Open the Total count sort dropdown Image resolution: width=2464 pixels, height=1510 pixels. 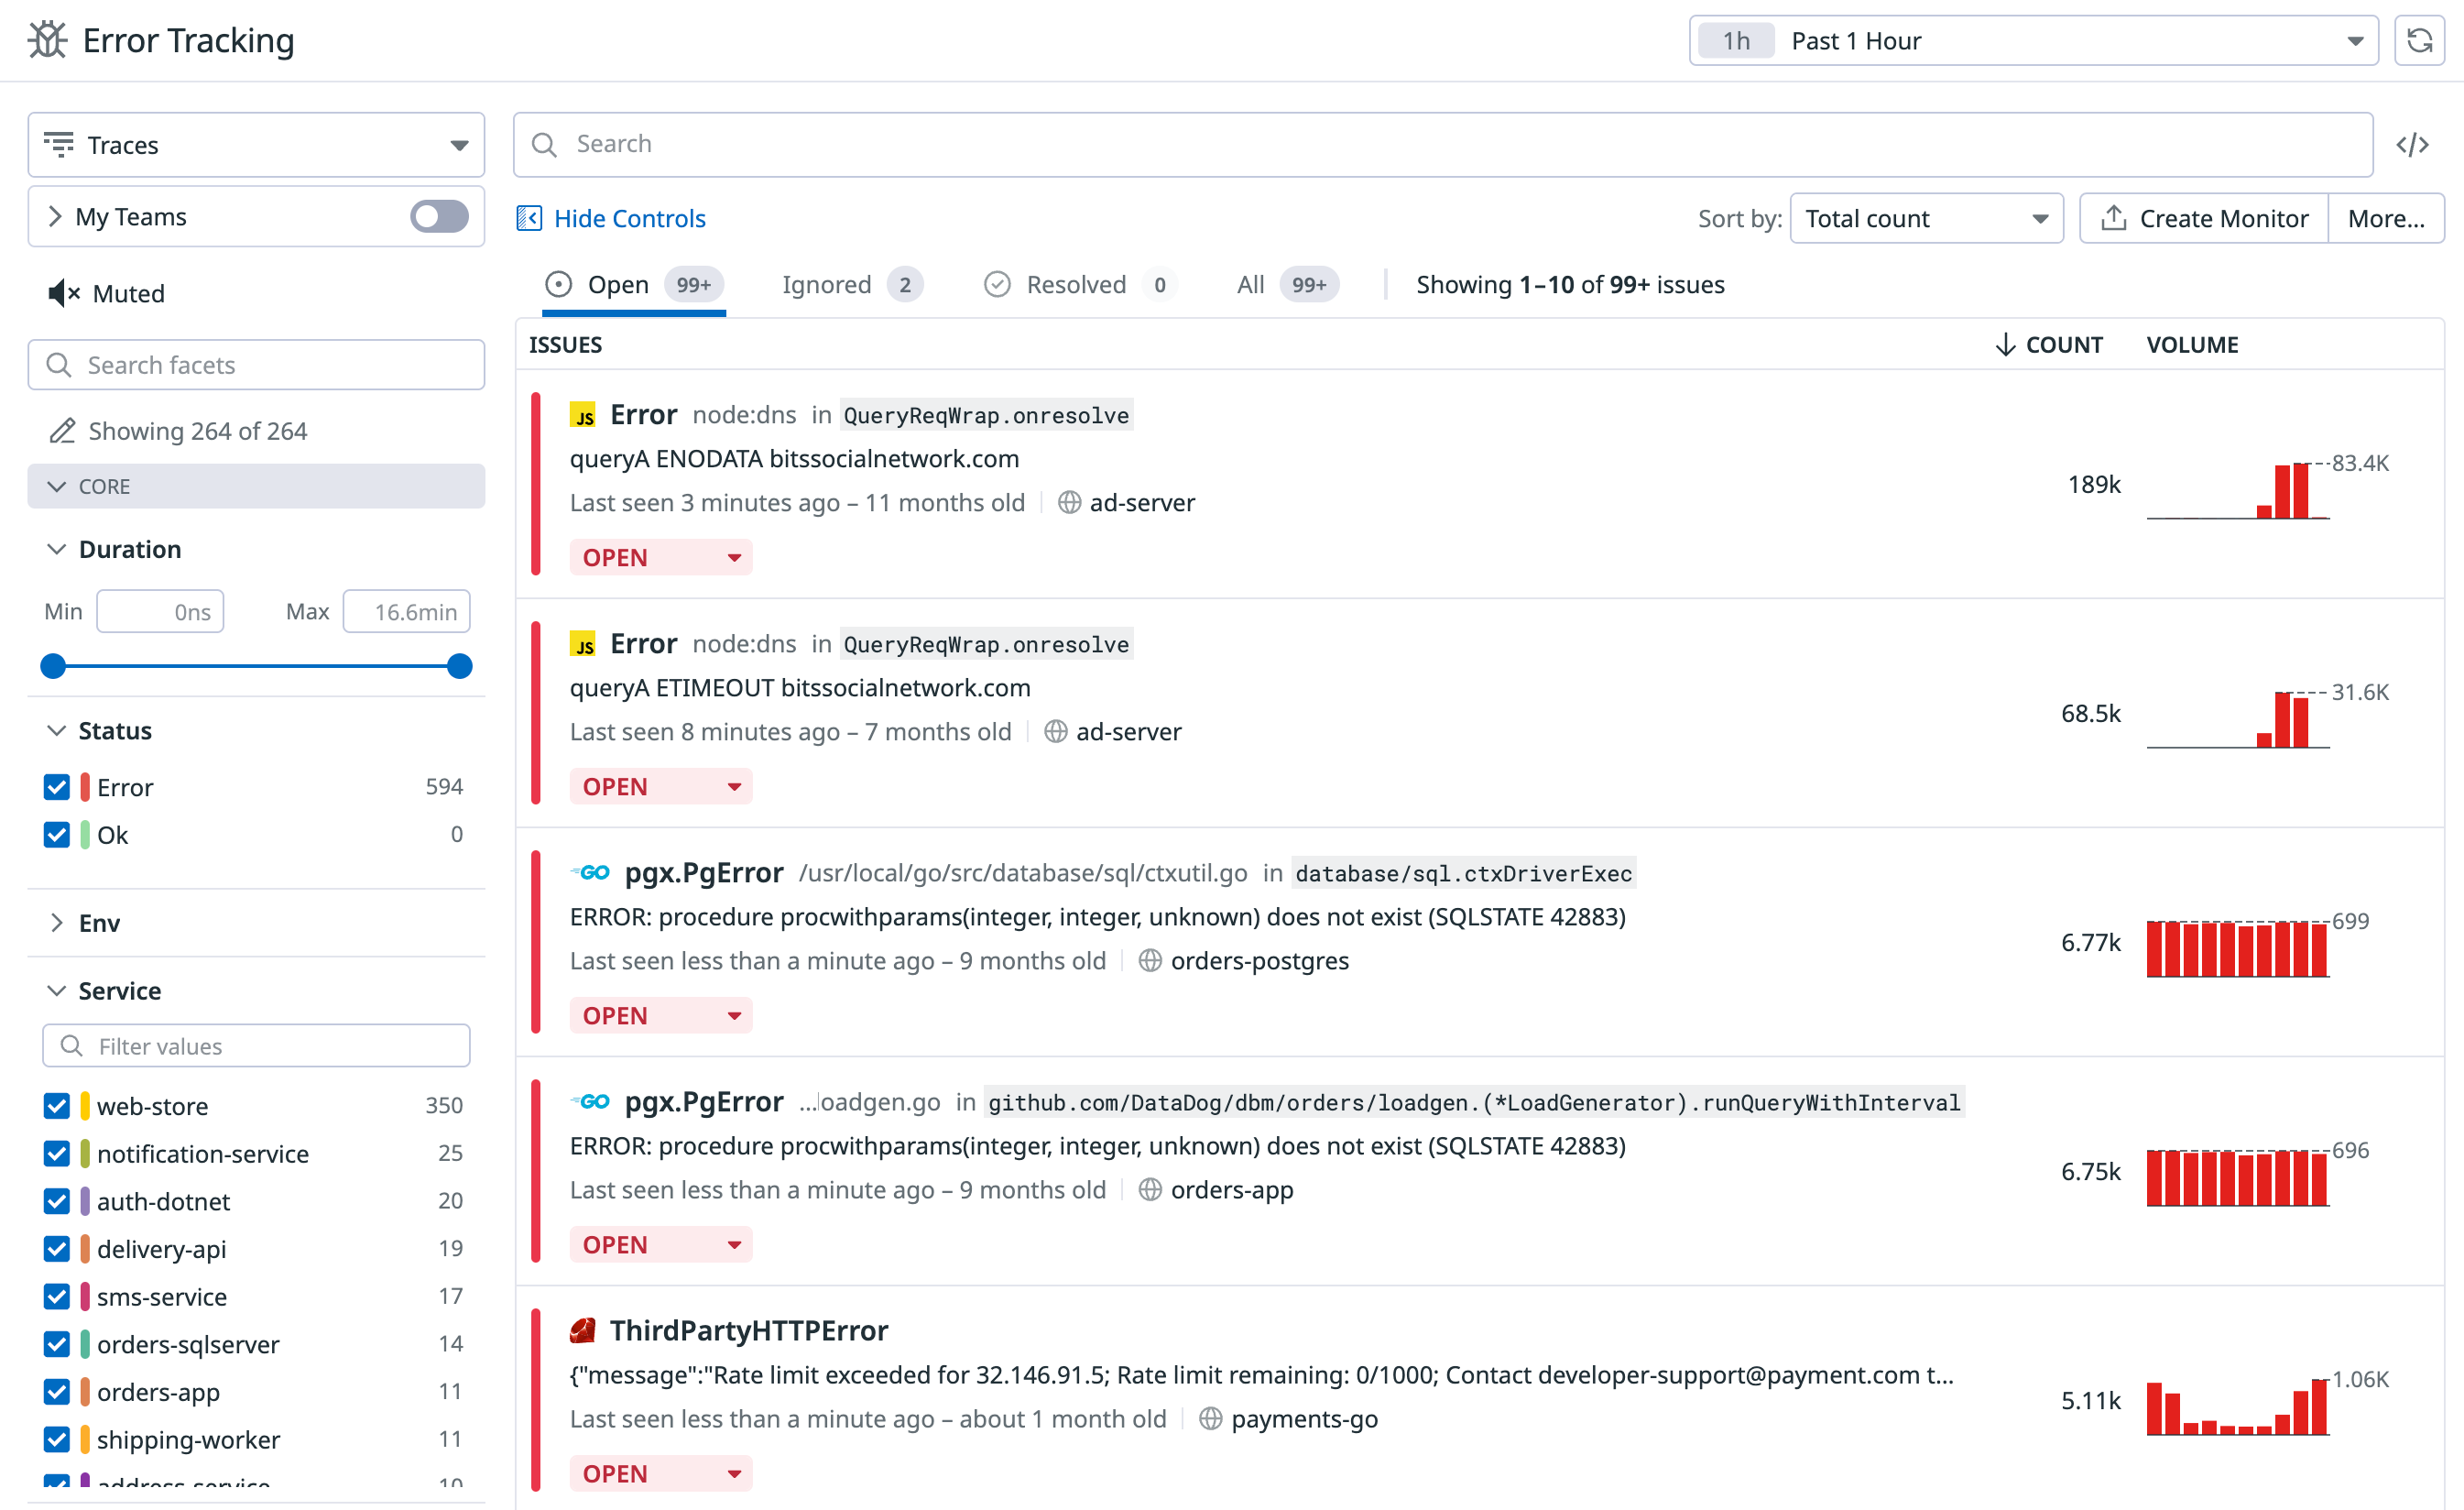tap(1926, 218)
